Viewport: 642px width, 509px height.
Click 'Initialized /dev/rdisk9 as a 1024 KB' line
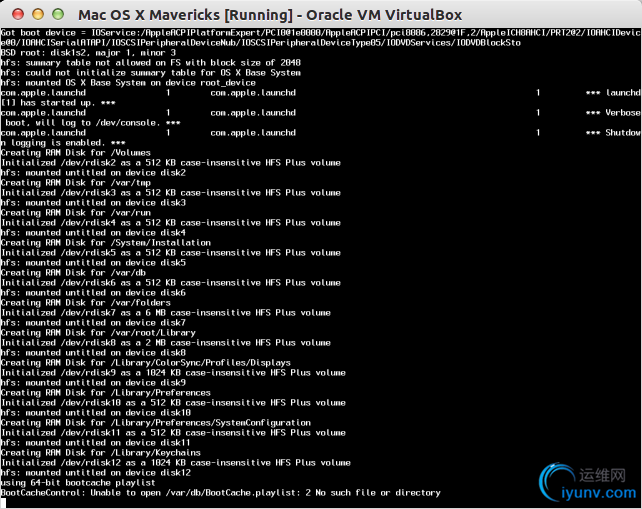173,373
